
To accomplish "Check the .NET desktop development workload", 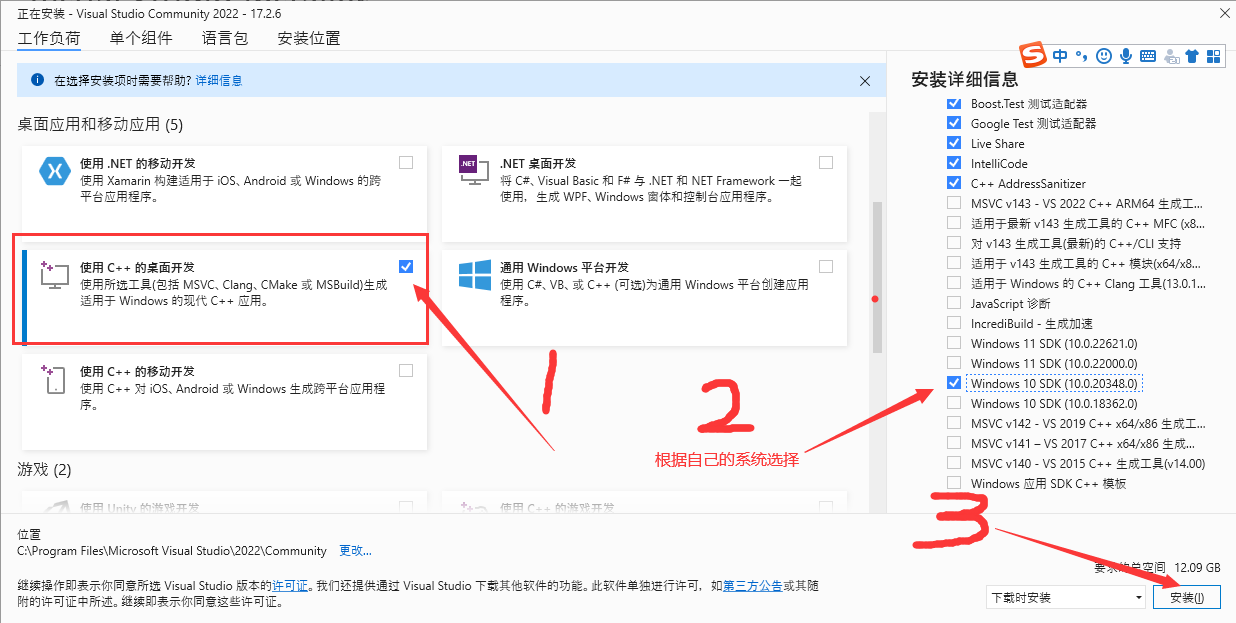I will tap(826, 163).
